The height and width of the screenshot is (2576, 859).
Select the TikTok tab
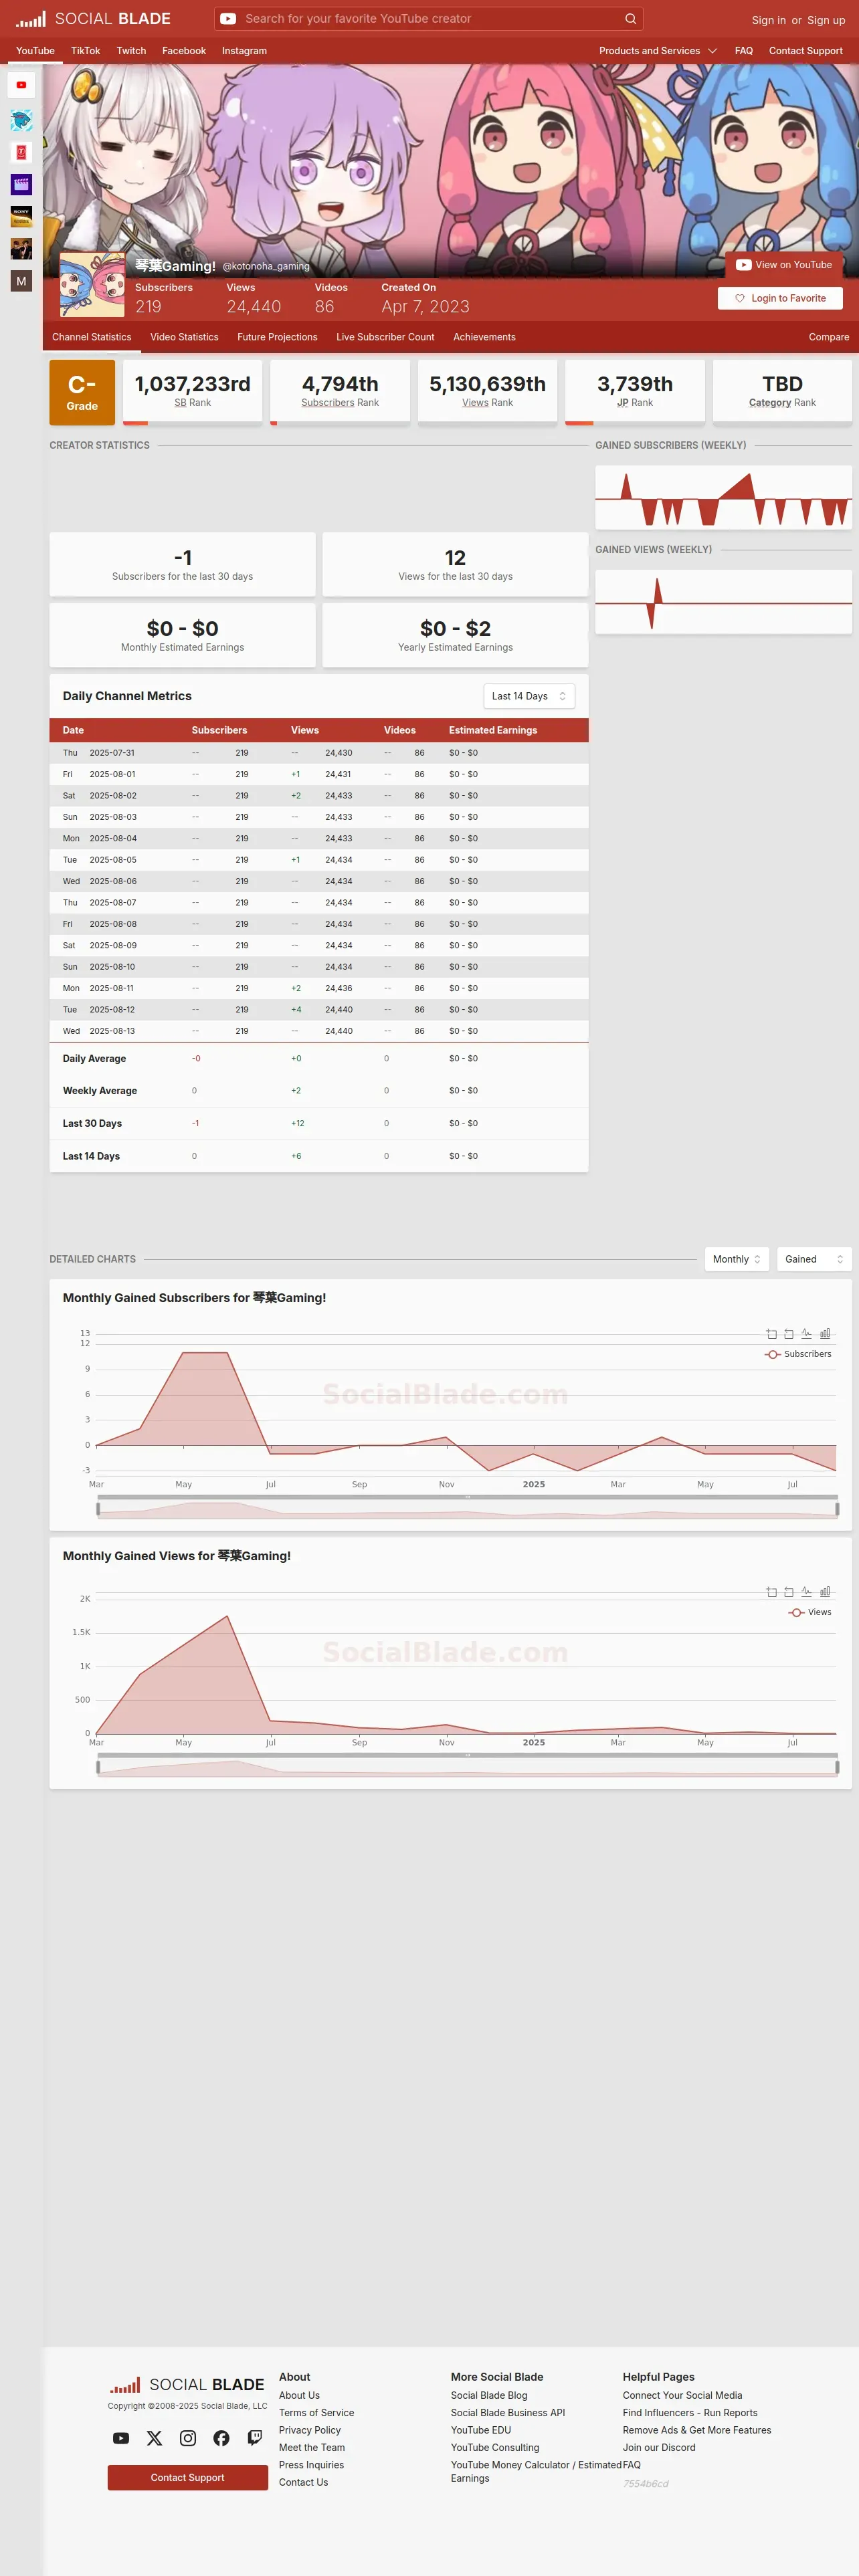coord(85,51)
